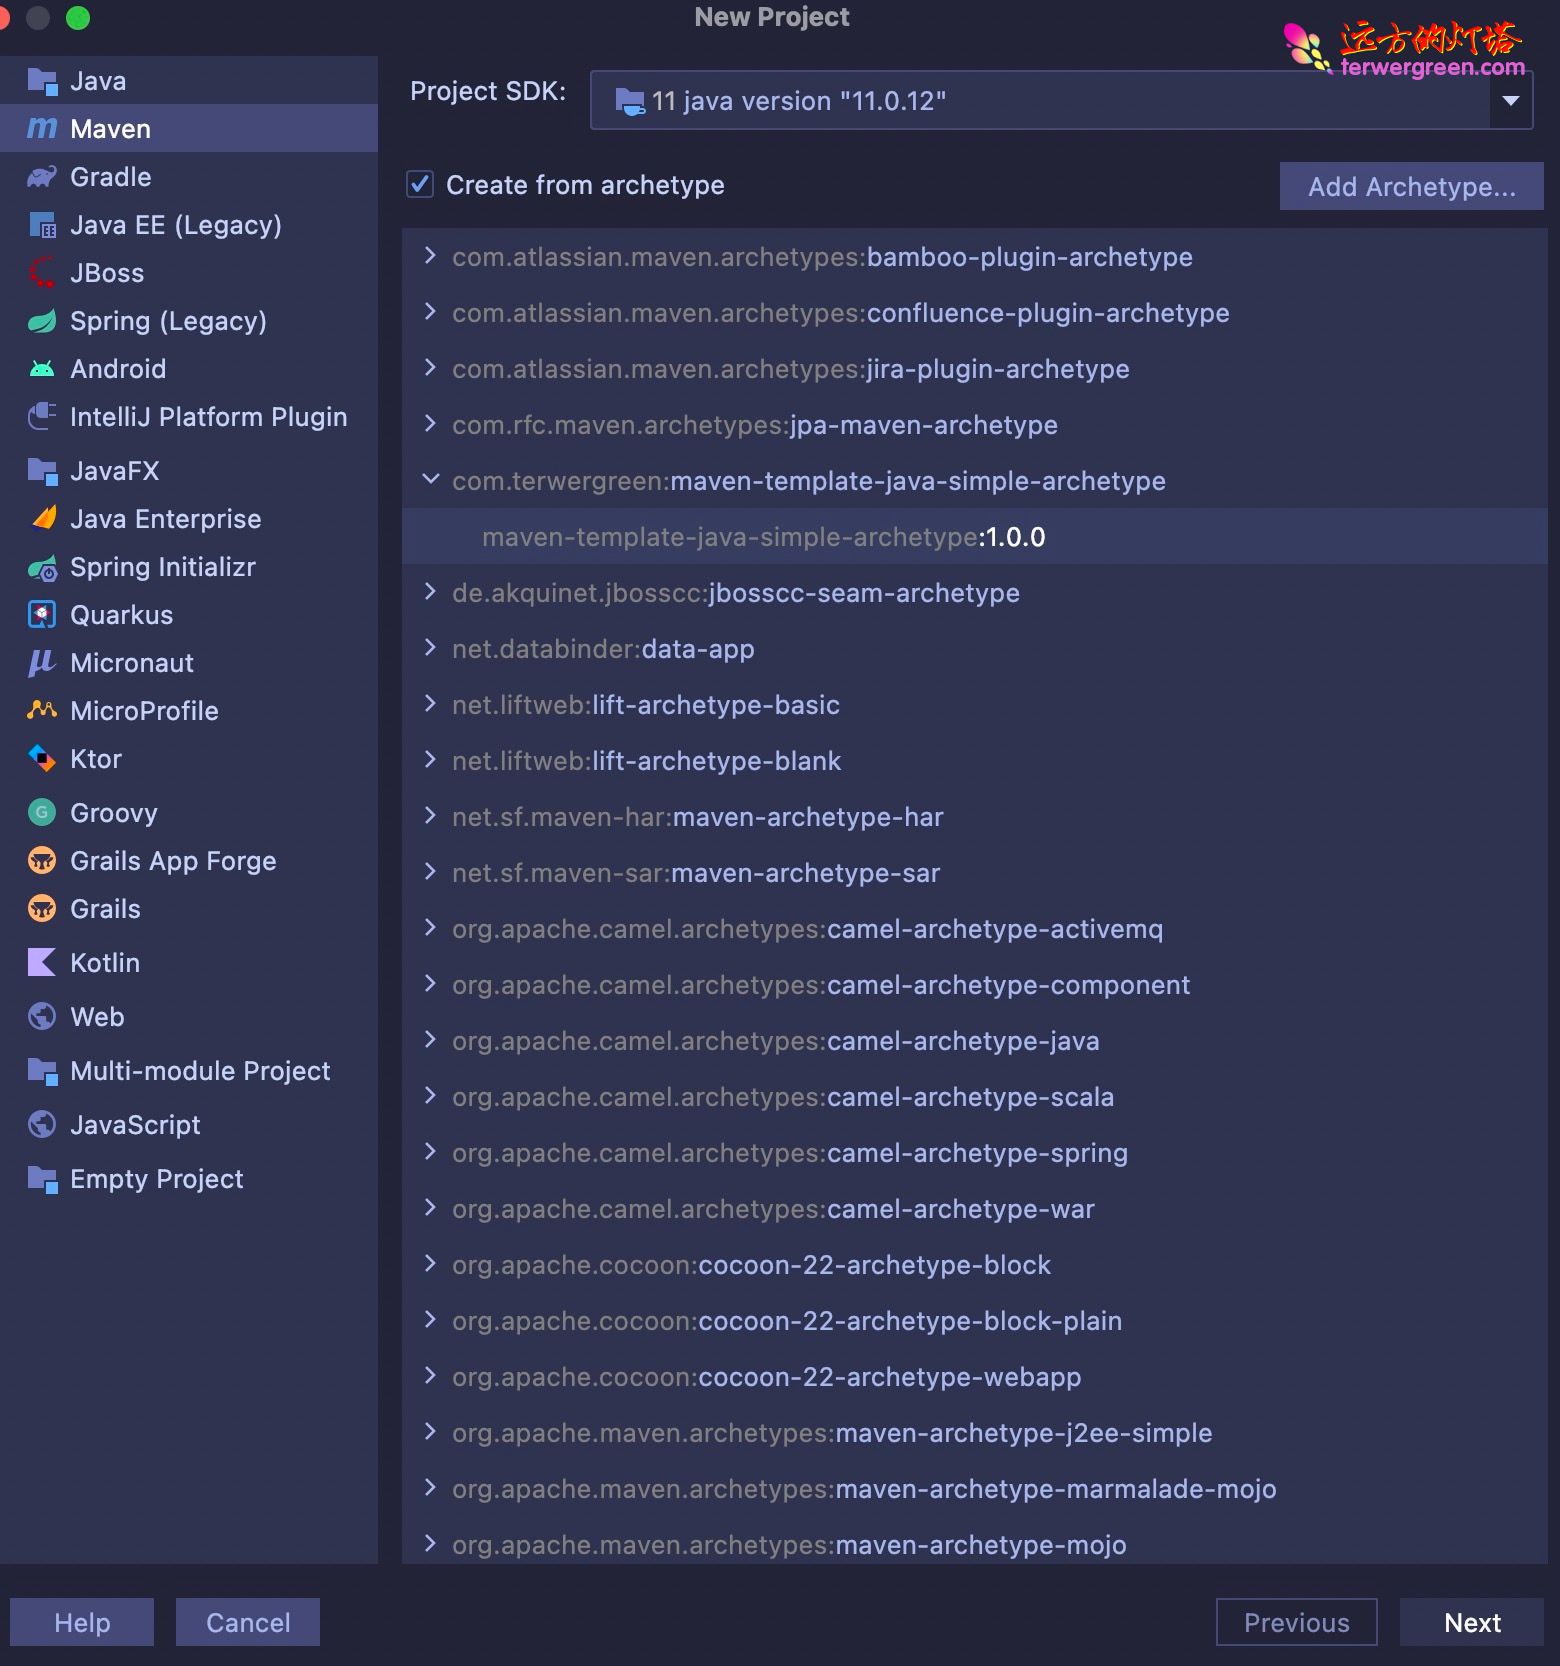Click the Android robot icon

(42, 369)
